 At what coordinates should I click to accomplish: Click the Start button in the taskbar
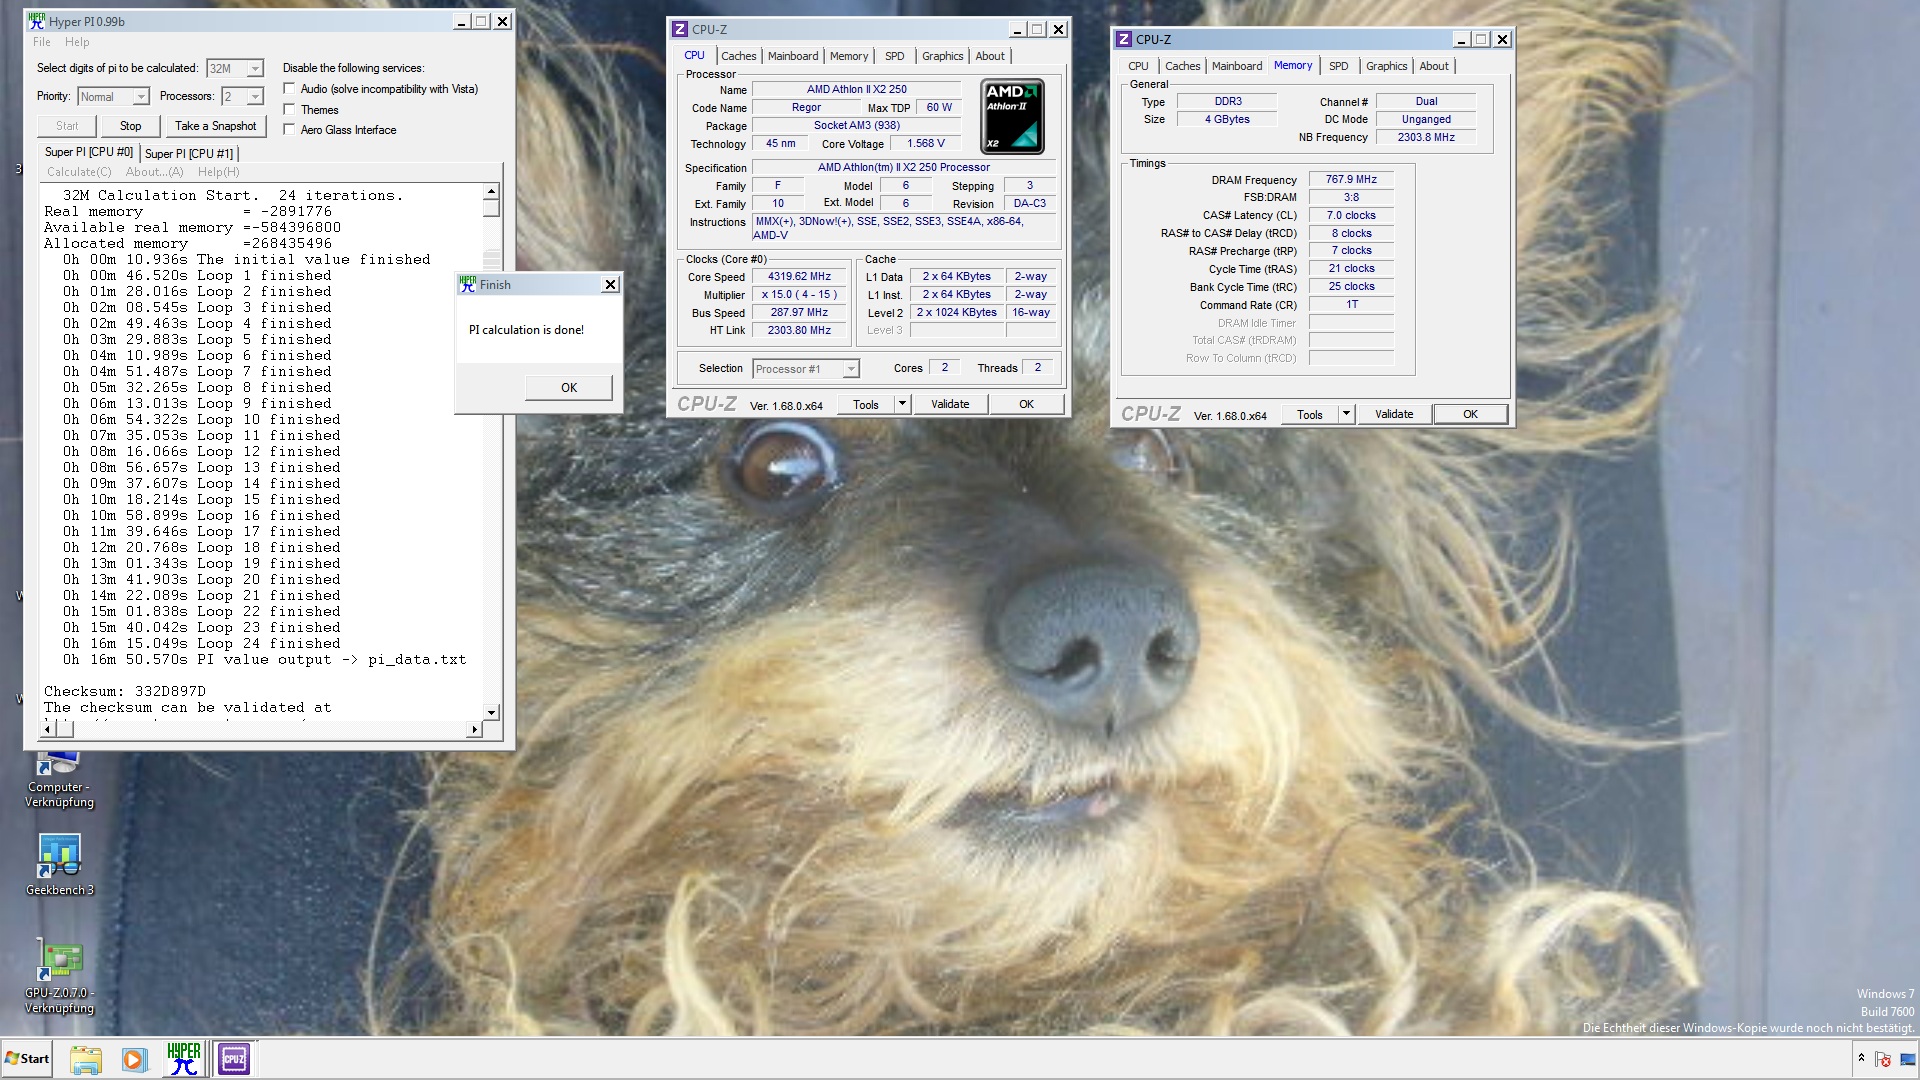(x=28, y=1059)
